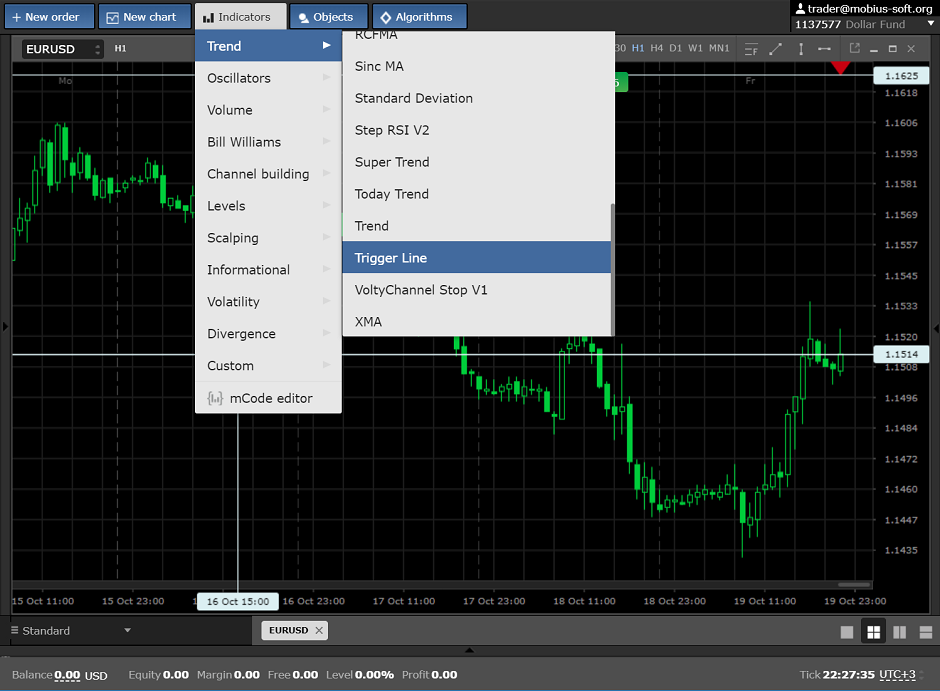Switch to the MN1 timeframe
This screenshot has width=940, height=691.
pyautogui.click(x=719, y=48)
